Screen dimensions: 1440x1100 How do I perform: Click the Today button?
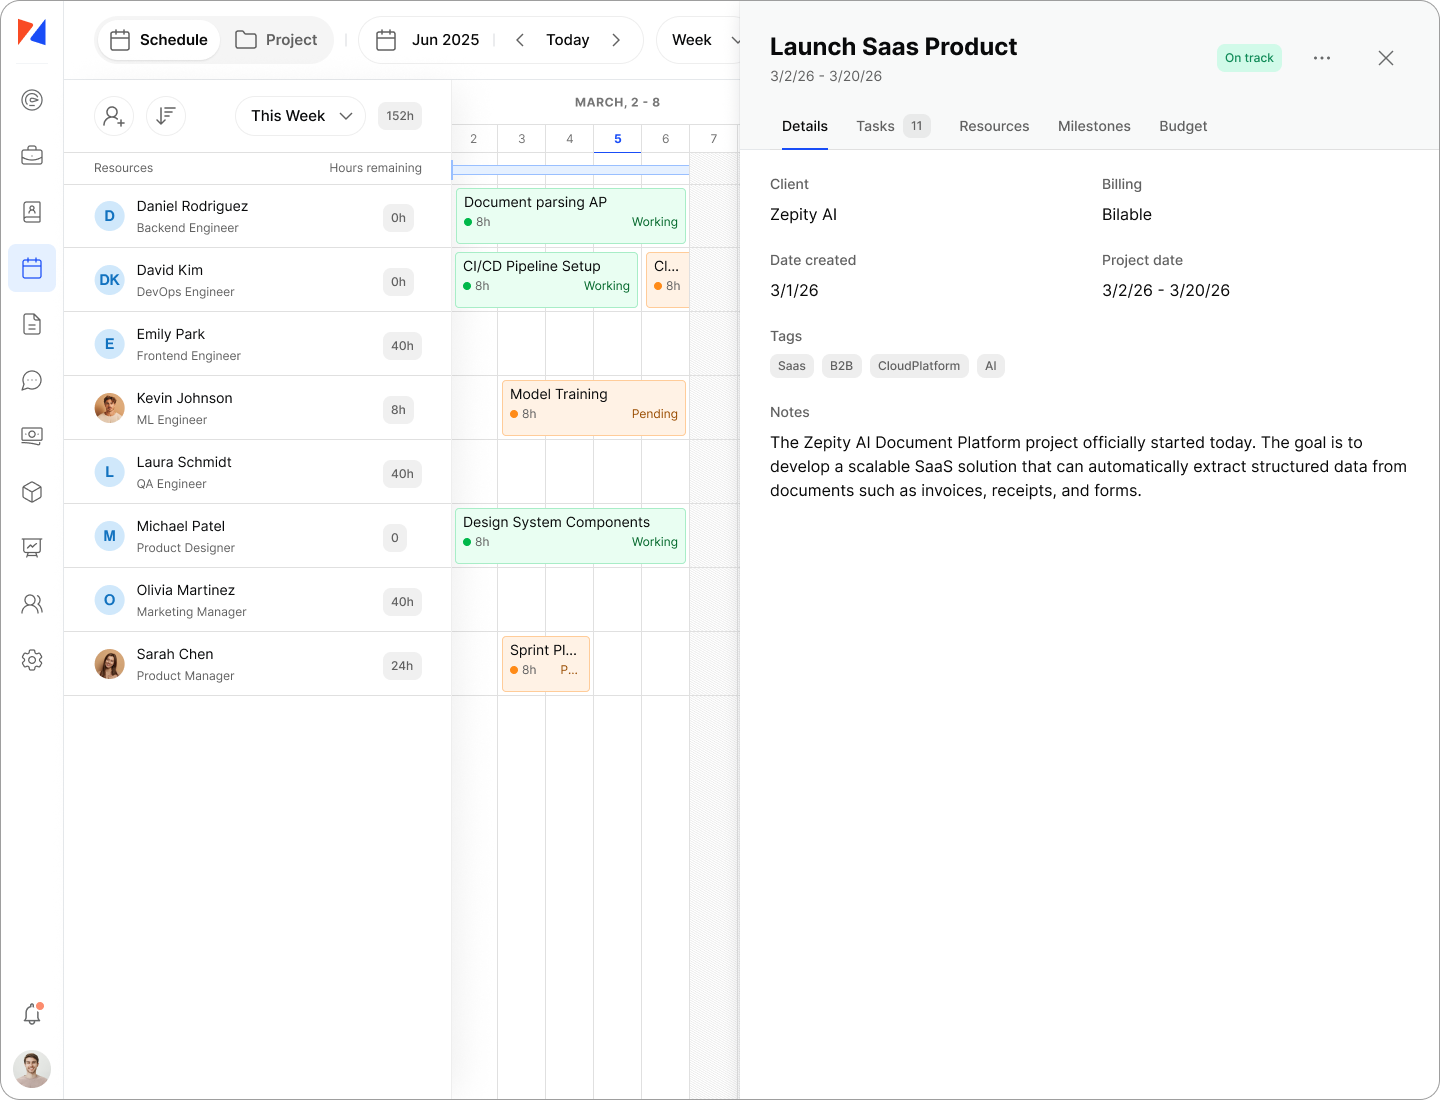tap(567, 40)
